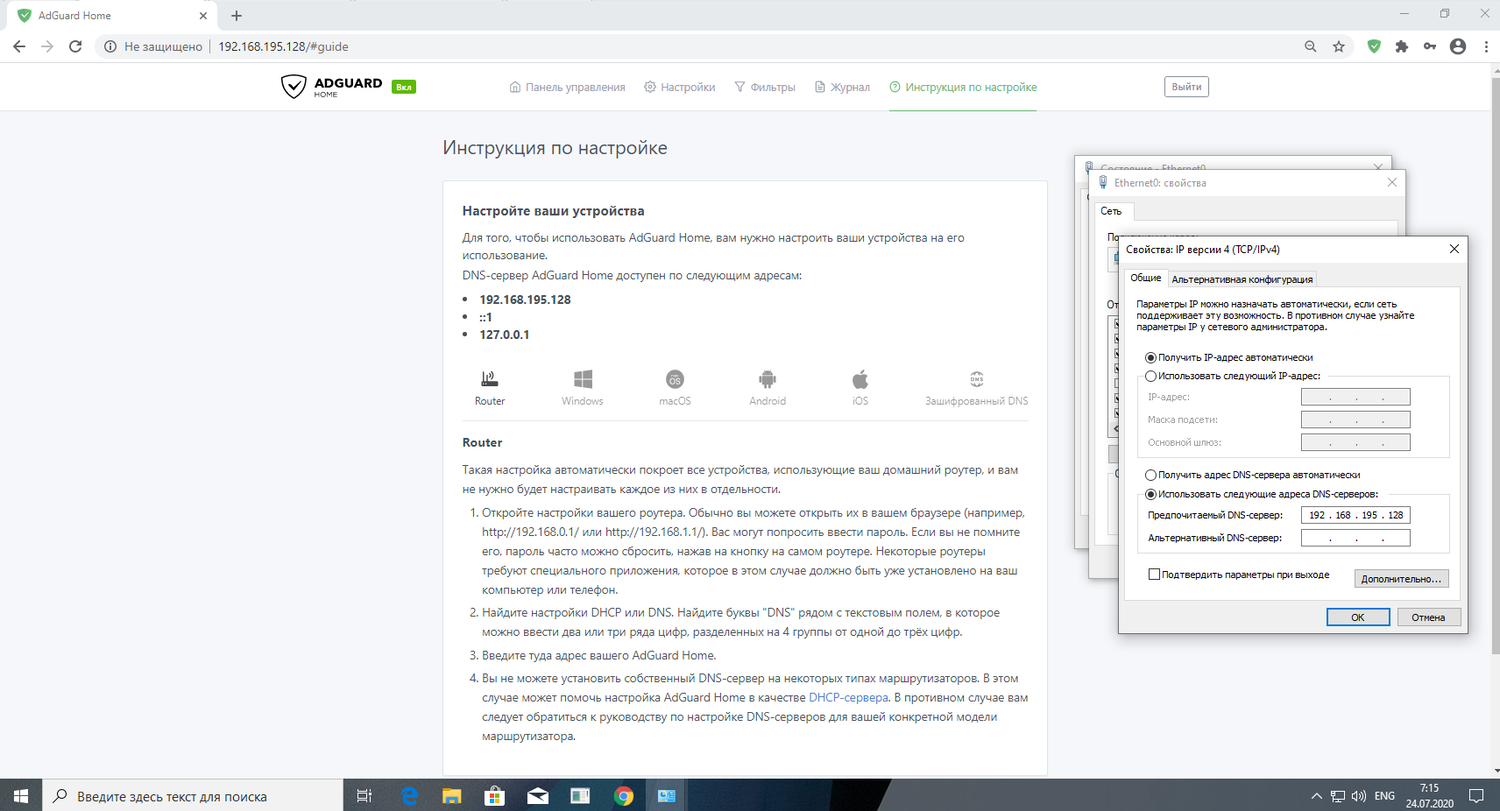Select "Использовать следующие адреса DNS-серверов" radio button

point(1151,494)
